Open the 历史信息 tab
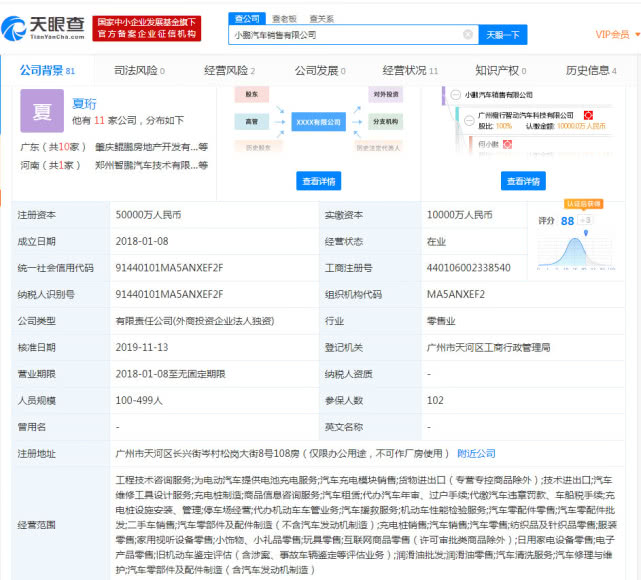The width and height of the screenshot is (641, 580). 591,71
